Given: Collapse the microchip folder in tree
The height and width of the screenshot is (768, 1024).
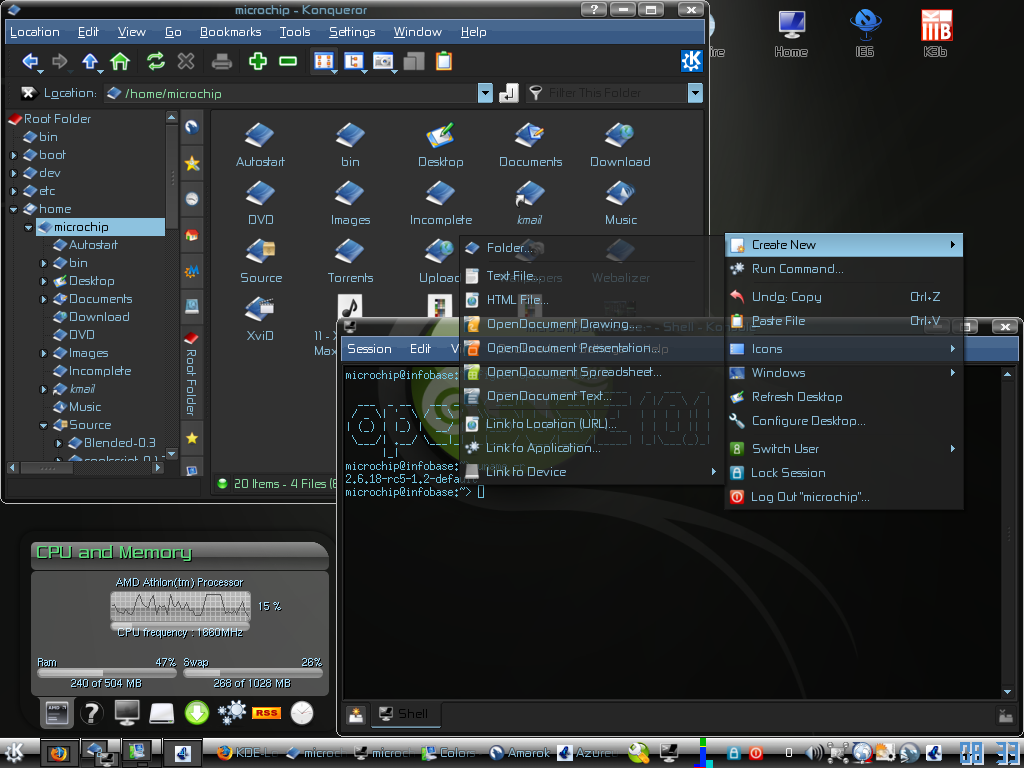Looking at the screenshot, I should (29, 227).
